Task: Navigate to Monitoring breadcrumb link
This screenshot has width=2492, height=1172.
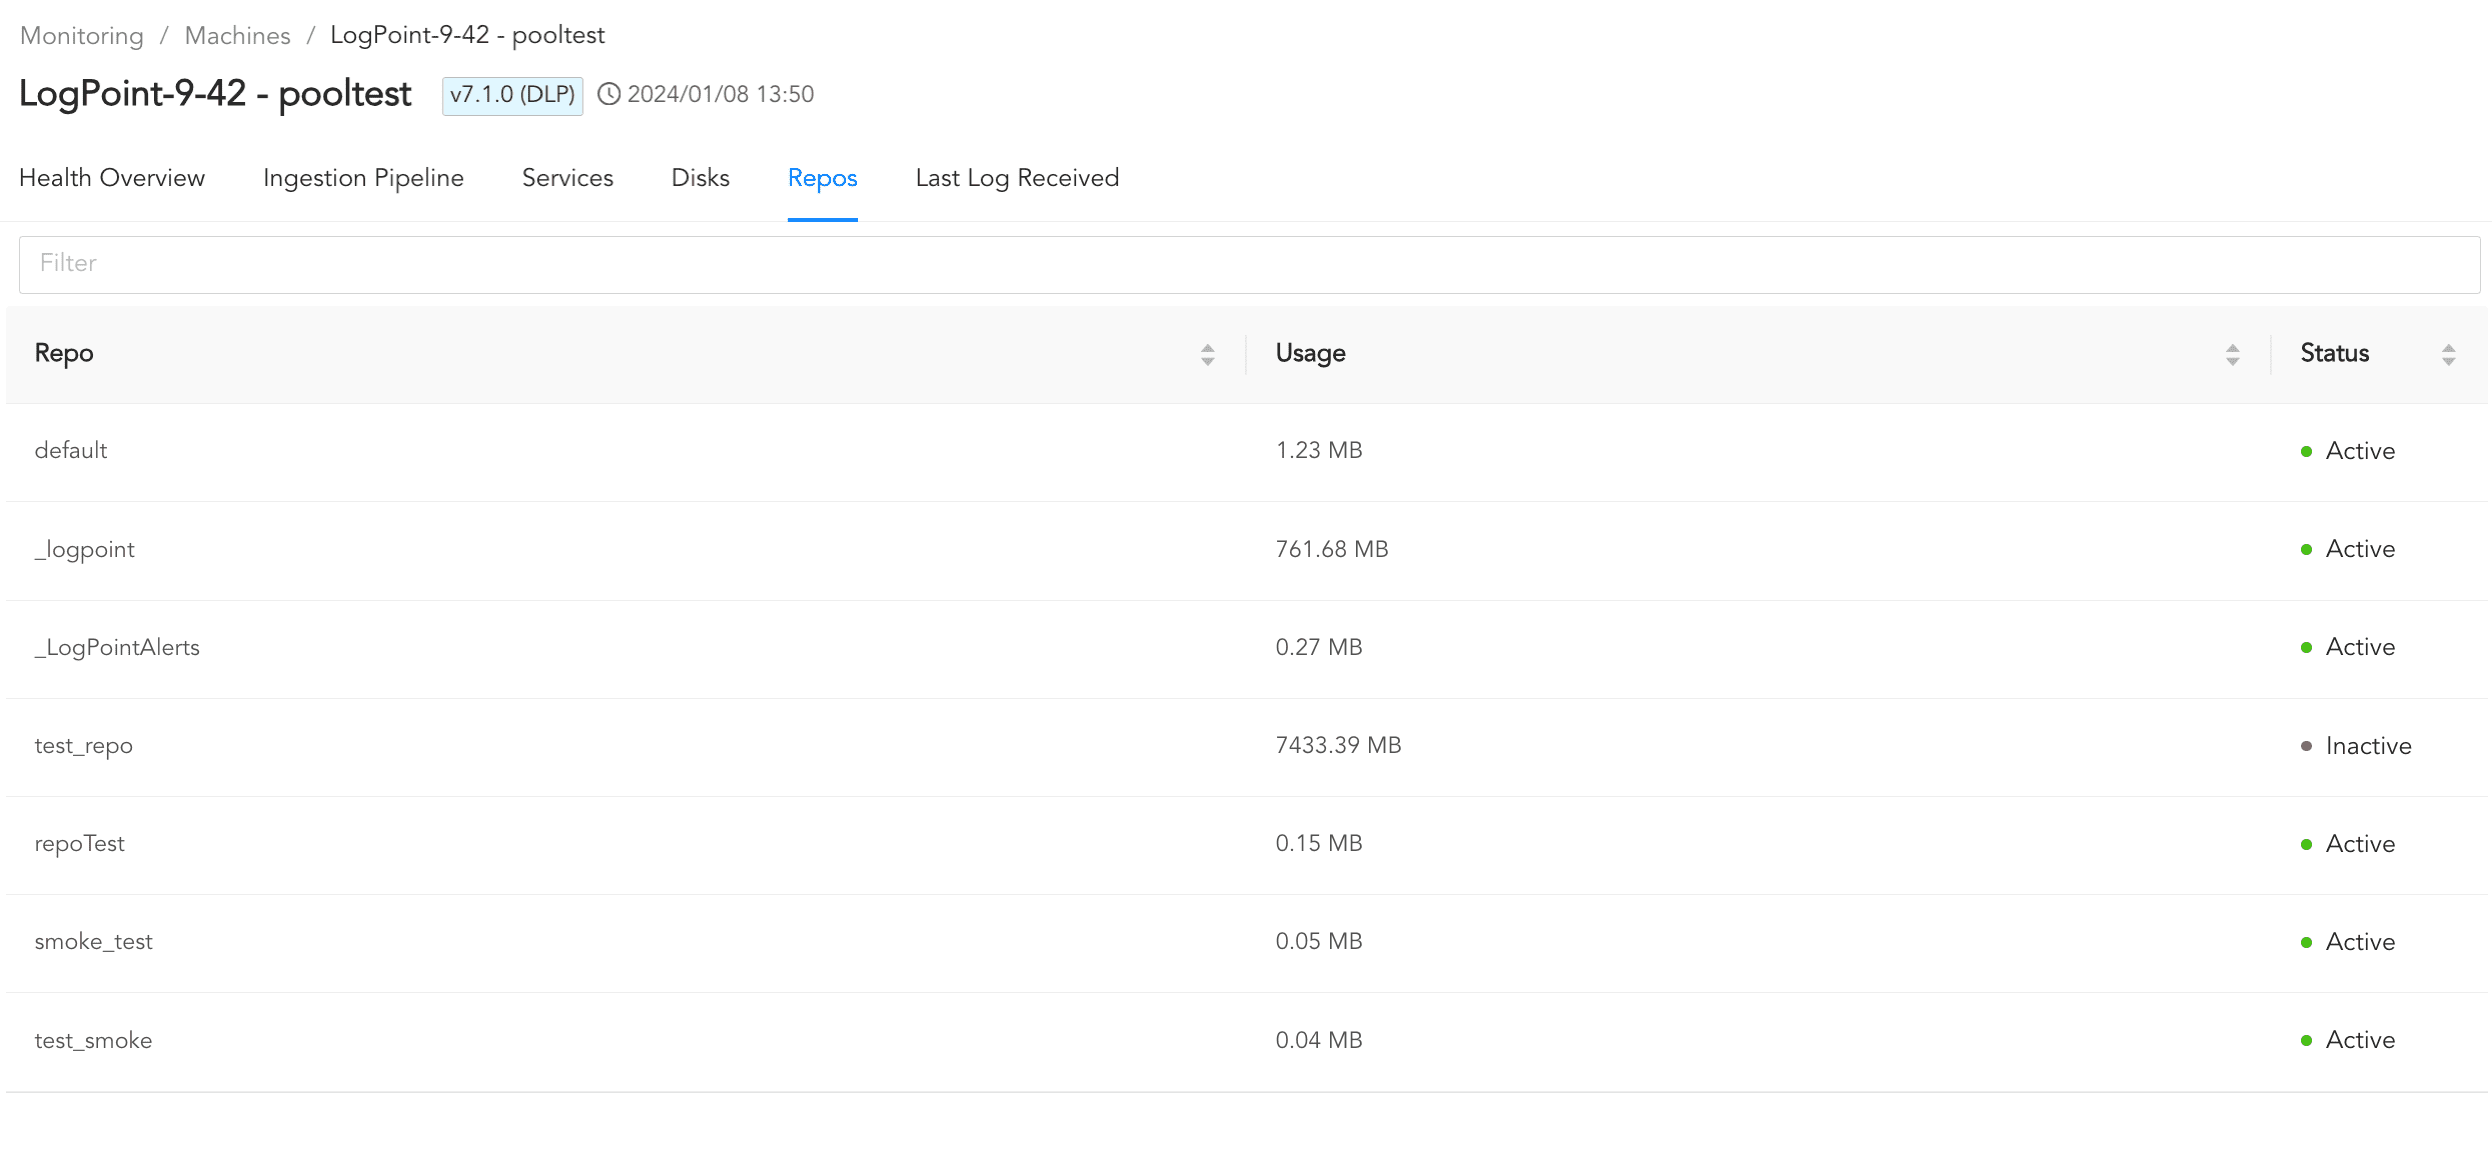Action: pyautogui.click(x=82, y=36)
